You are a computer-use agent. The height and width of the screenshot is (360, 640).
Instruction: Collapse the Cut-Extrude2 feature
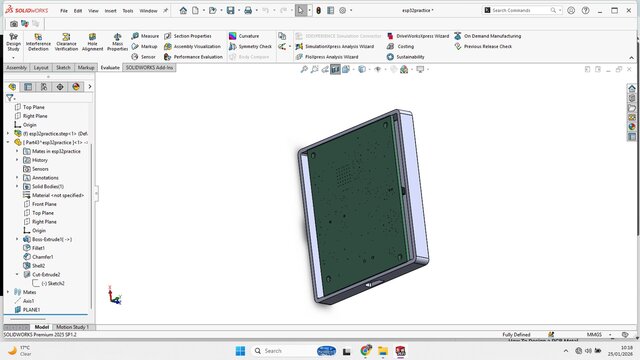pyautogui.click(x=17, y=274)
